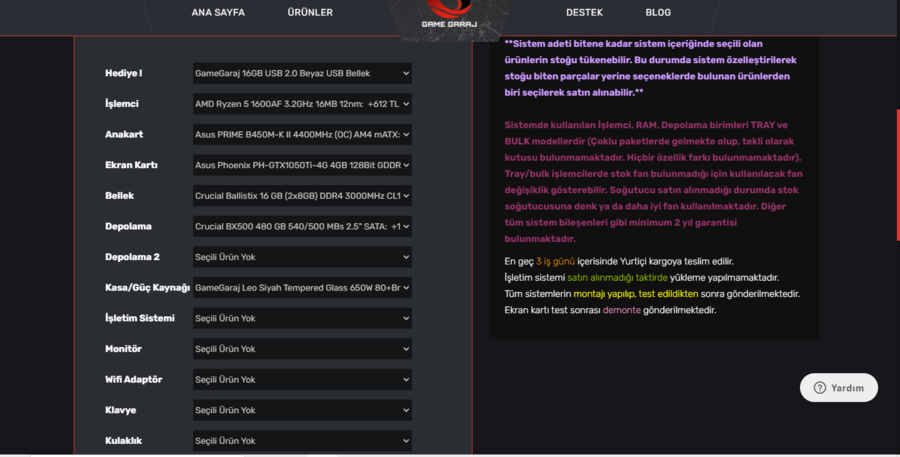900x457 pixels.
Task: Expand the Wifi Adaptör dropdown
Action: [302, 379]
